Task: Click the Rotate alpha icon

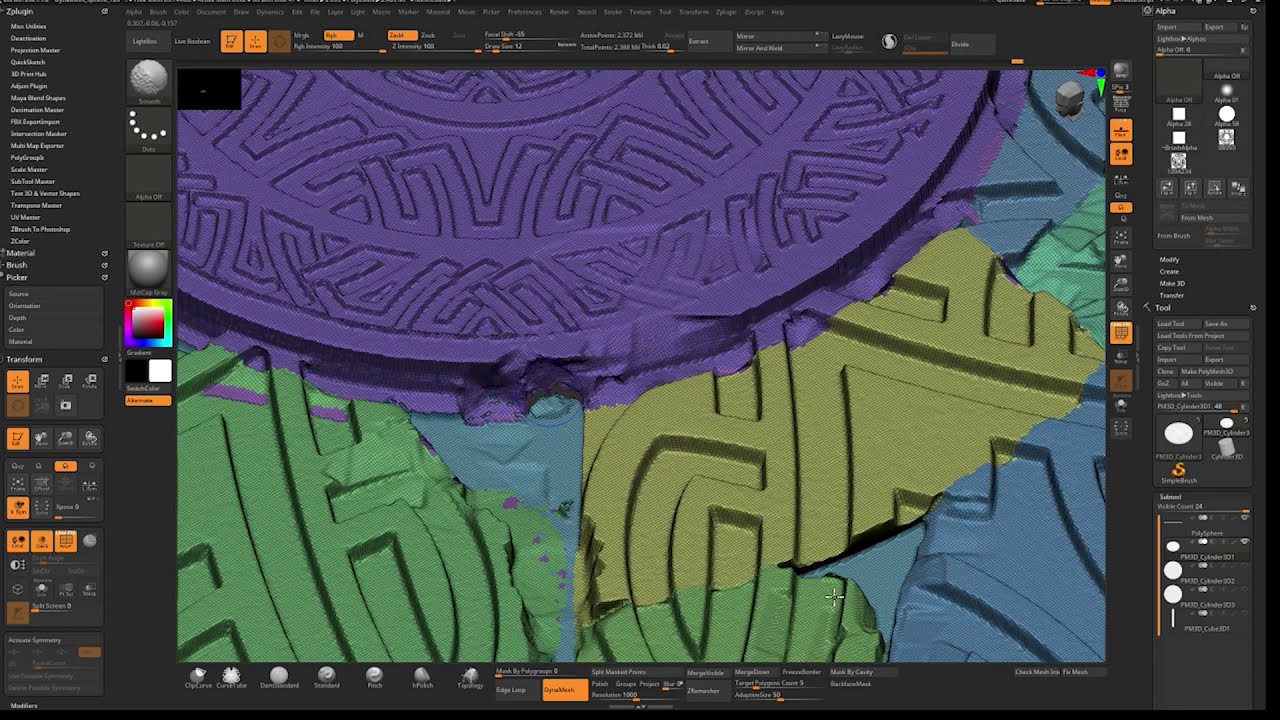Action: pos(1215,188)
